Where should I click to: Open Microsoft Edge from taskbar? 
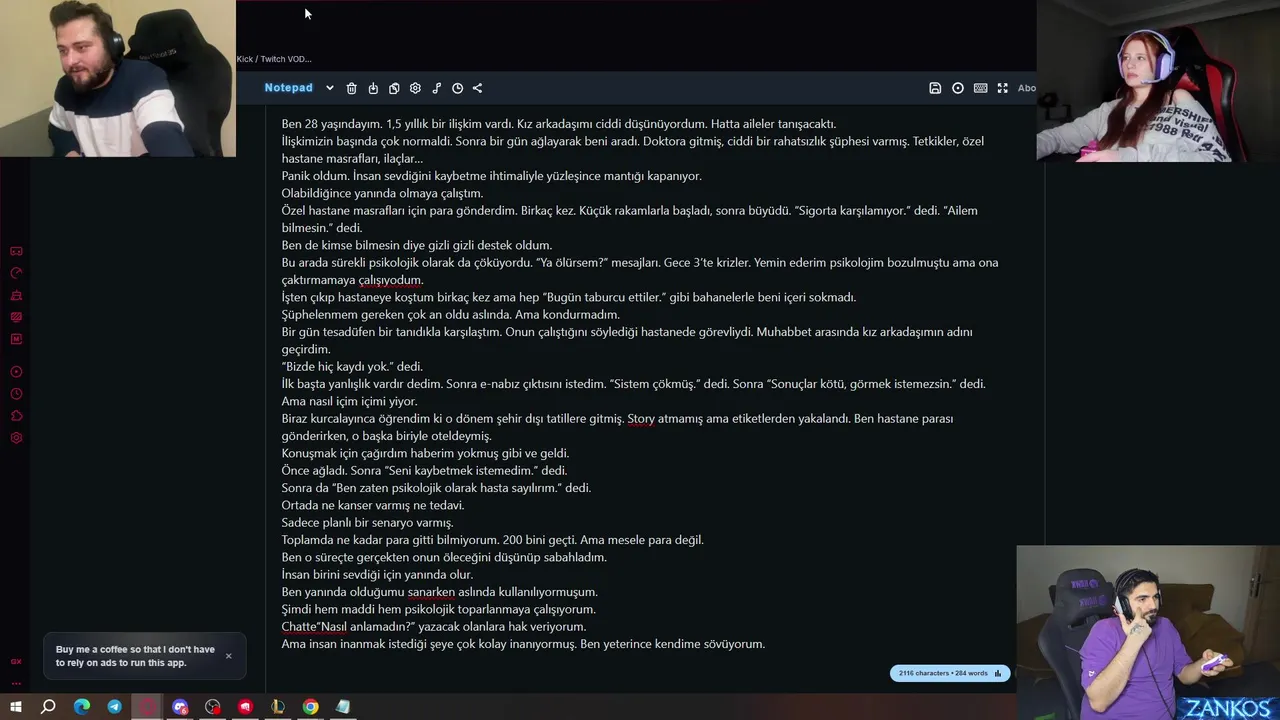point(82,707)
